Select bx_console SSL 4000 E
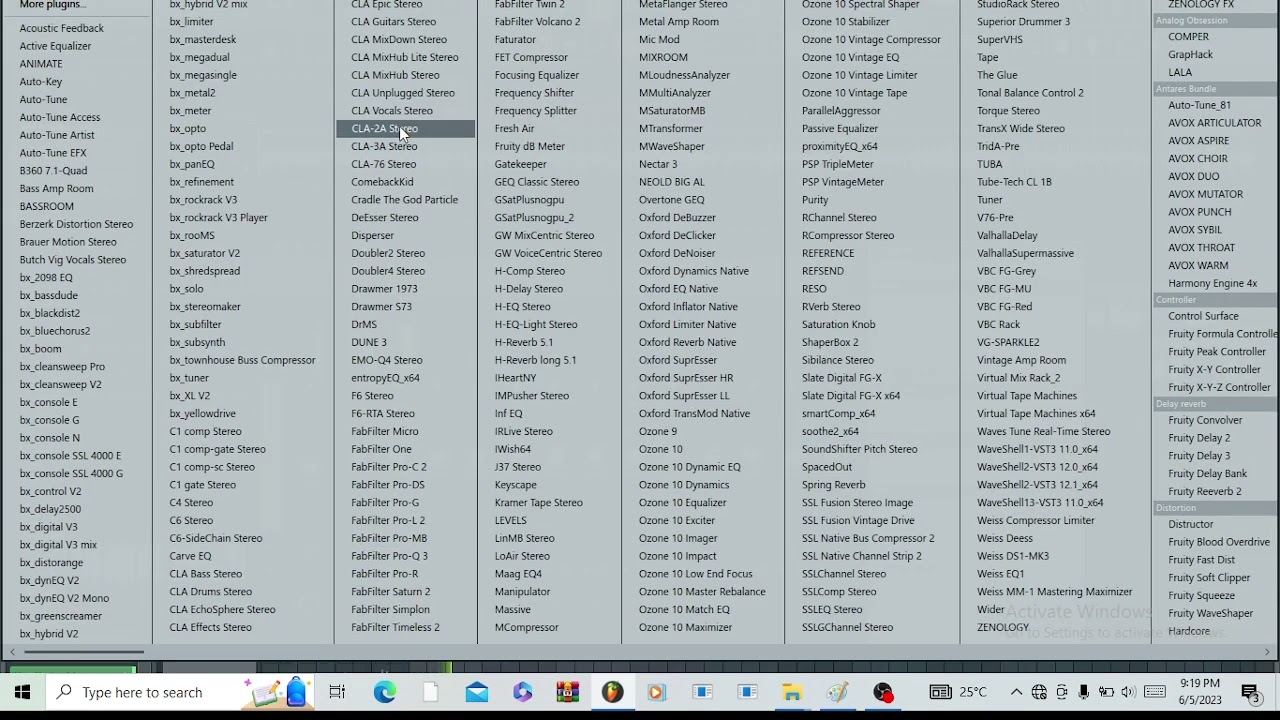This screenshot has height=720, width=1280. point(70,456)
